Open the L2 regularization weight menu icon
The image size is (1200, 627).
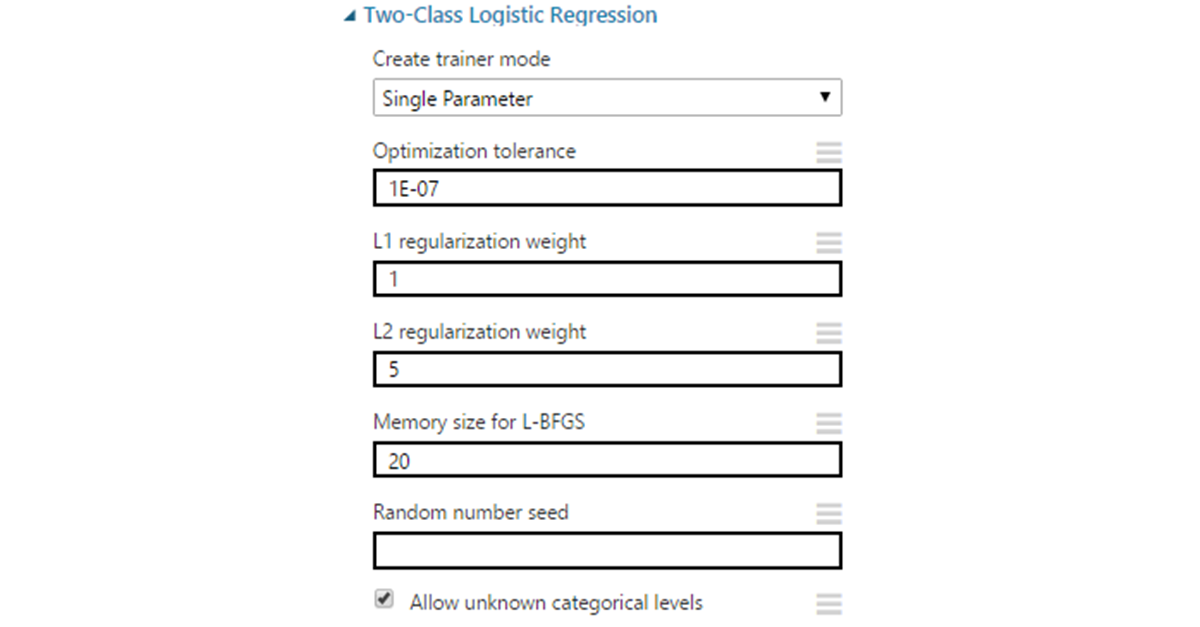pyautogui.click(x=829, y=332)
